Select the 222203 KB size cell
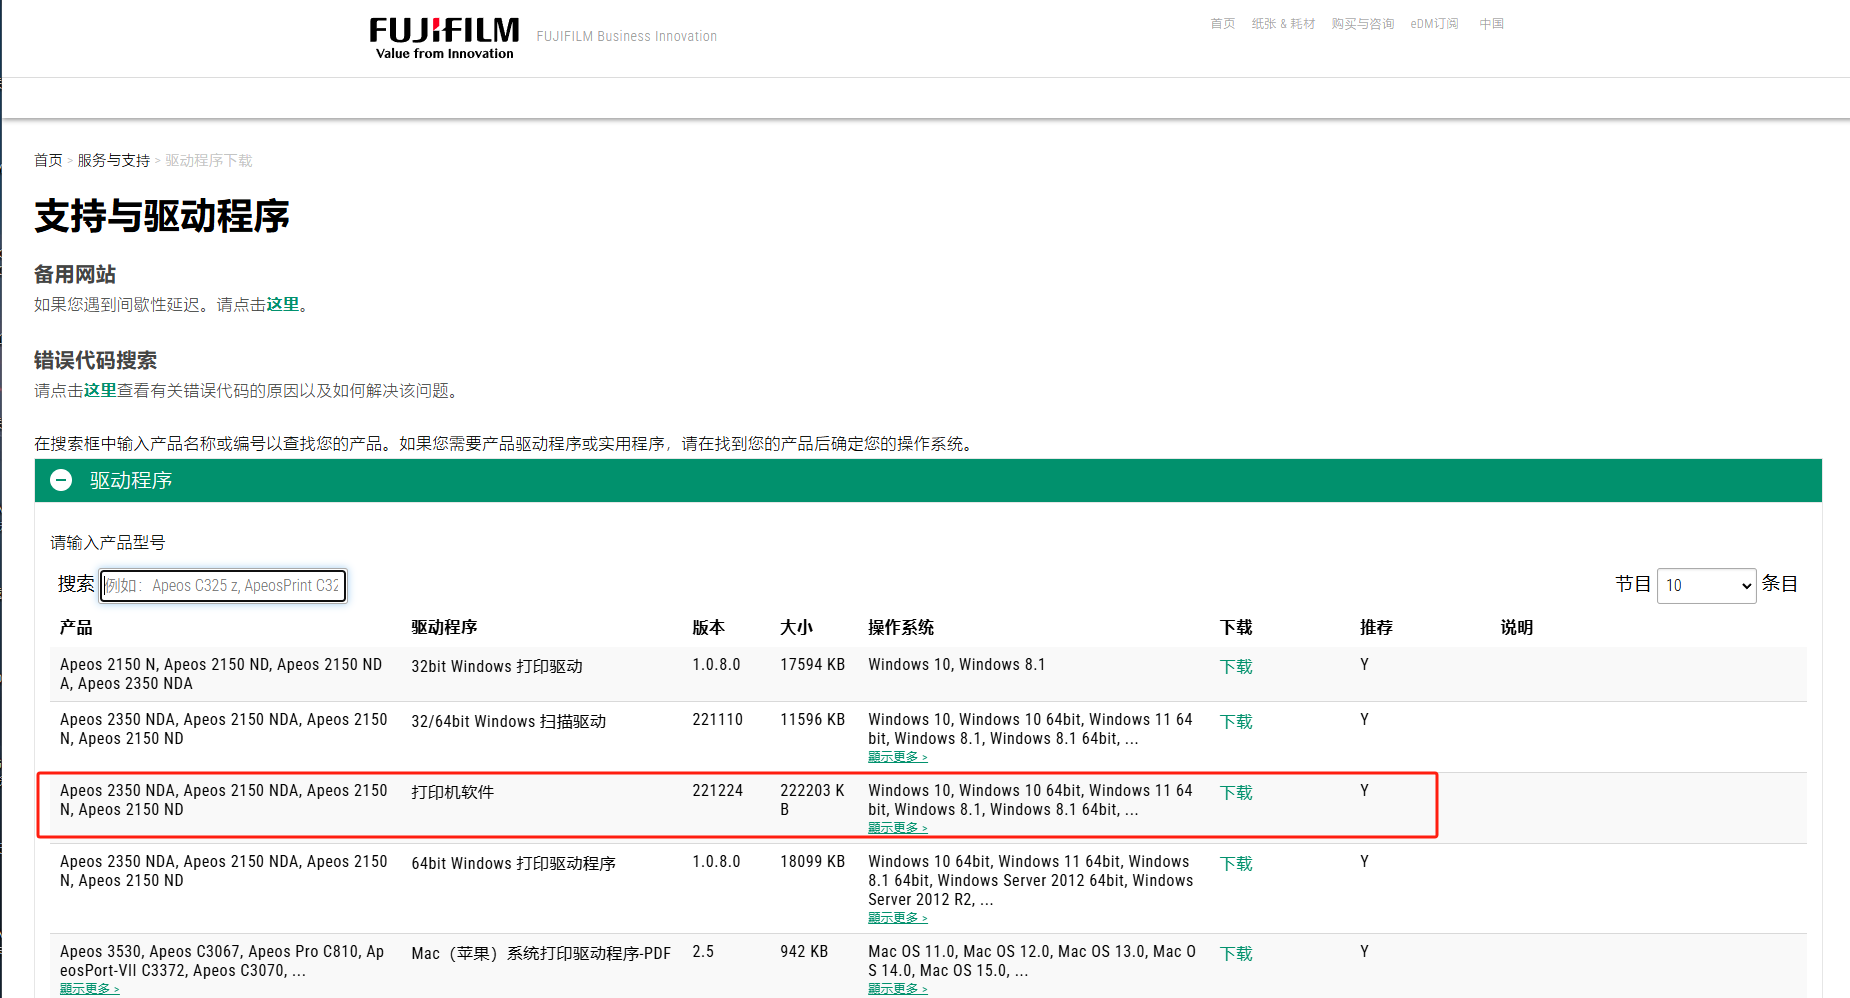Image resolution: width=1850 pixels, height=998 pixels. coord(812,800)
